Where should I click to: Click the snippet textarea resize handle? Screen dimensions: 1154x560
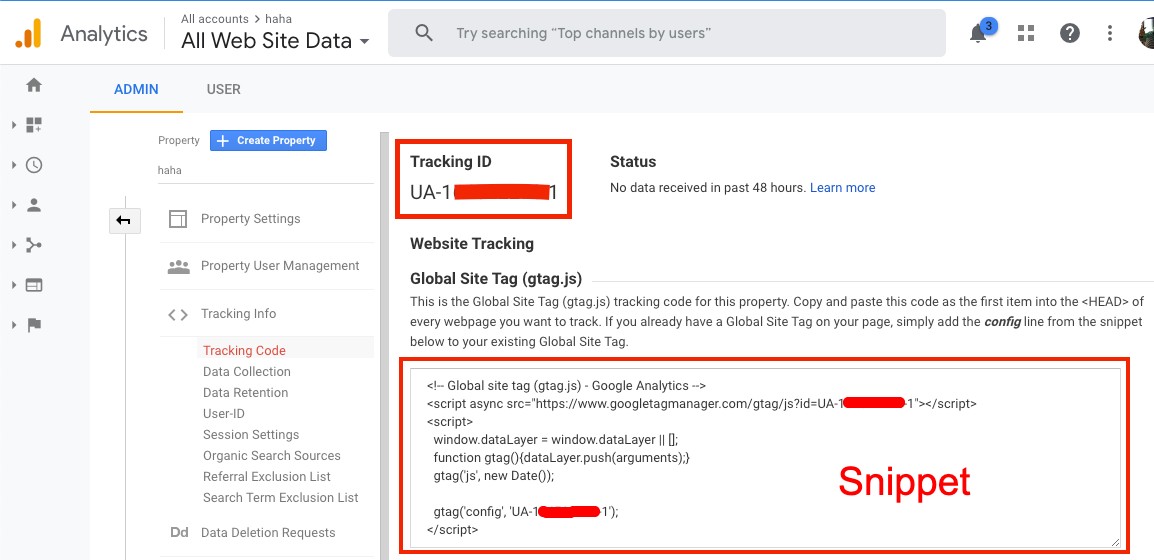[1115, 542]
